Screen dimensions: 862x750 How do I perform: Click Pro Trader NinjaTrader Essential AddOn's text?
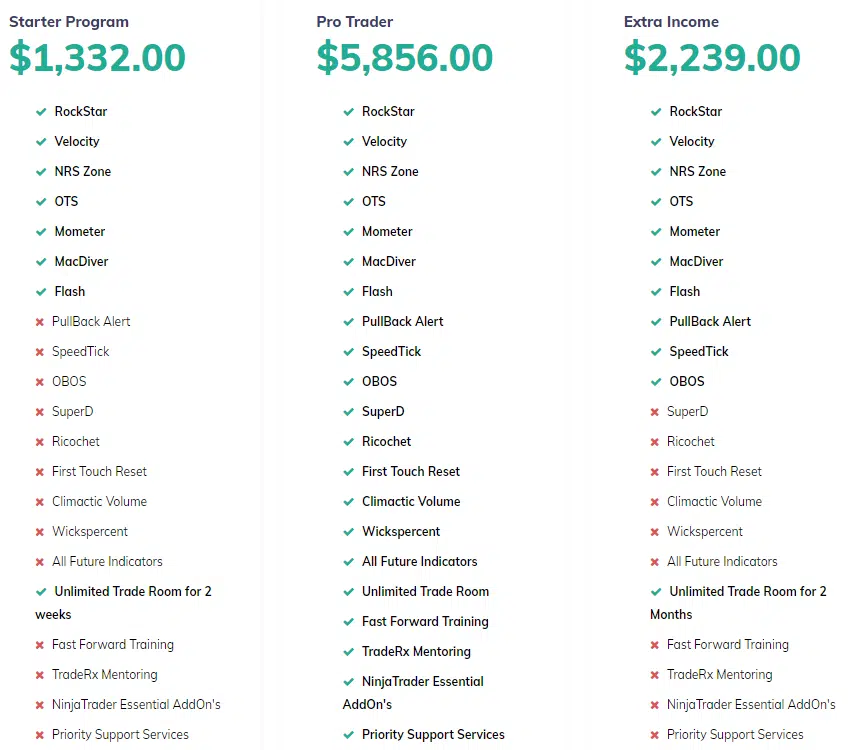click(413, 693)
